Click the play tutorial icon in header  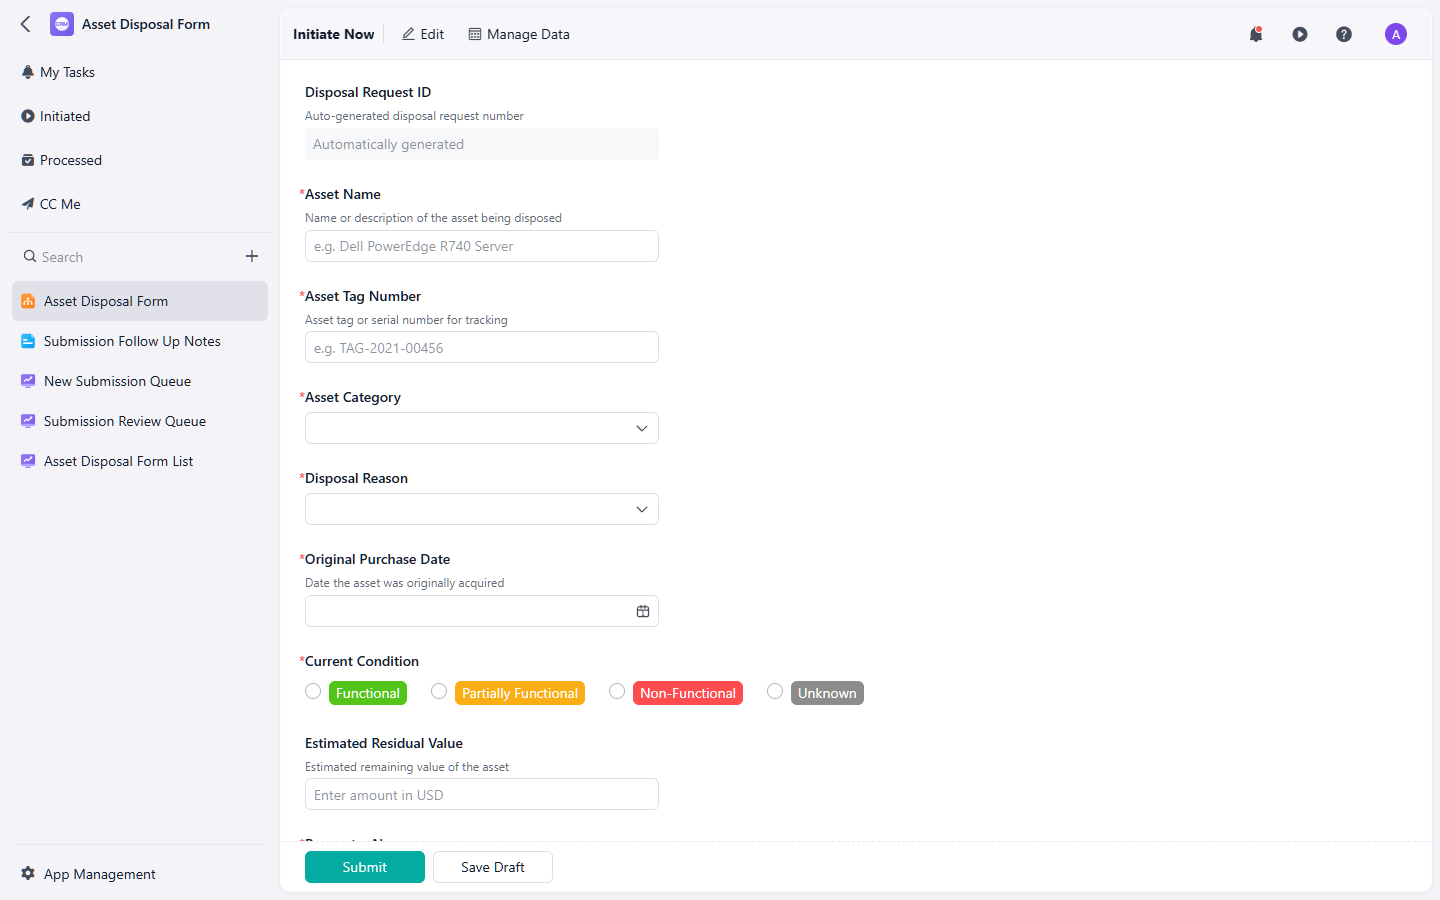pyautogui.click(x=1300, y=34)
